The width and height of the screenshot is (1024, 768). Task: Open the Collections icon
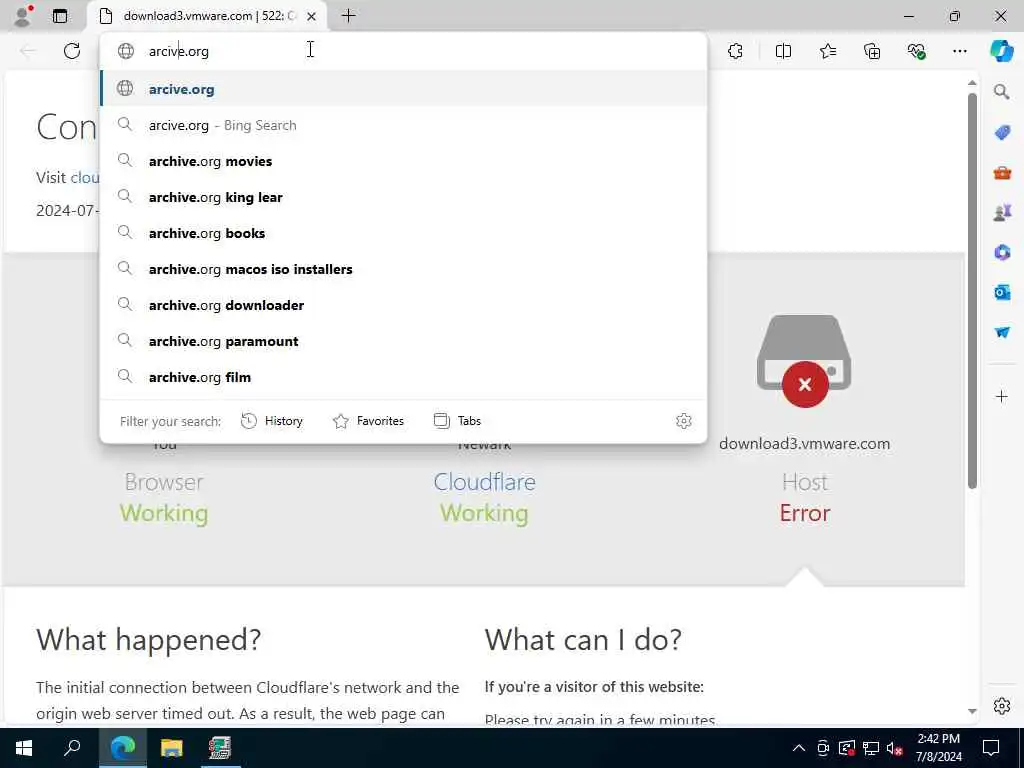coord(872,51)
